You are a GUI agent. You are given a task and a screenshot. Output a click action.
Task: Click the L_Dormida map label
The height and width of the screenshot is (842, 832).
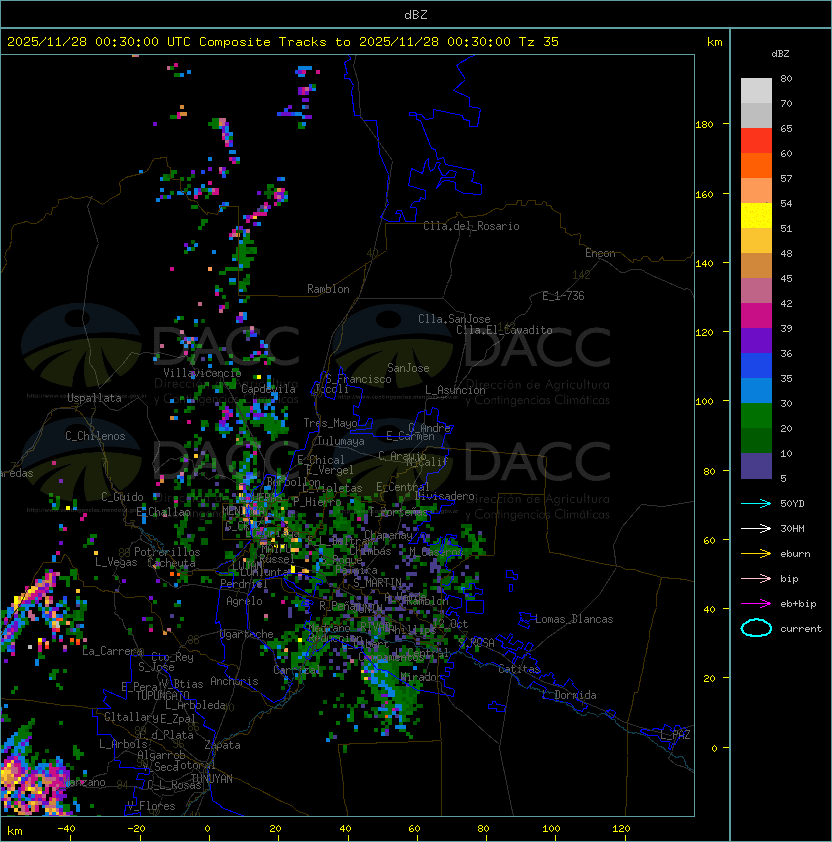pyautogui.click(x=569, y=695)
